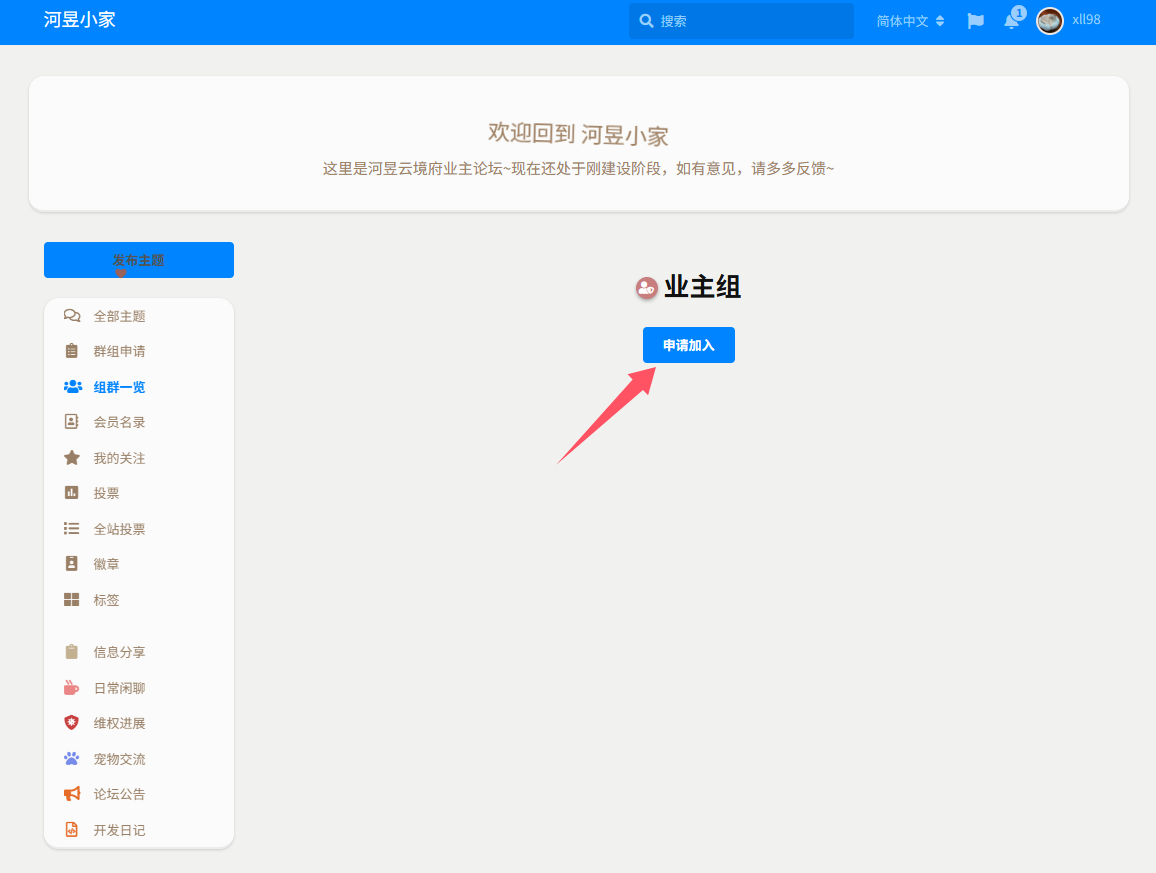The image size is (1156, 873).
Task: Click the paw icon for 宠物交流
Action: (x=72, y=759)
